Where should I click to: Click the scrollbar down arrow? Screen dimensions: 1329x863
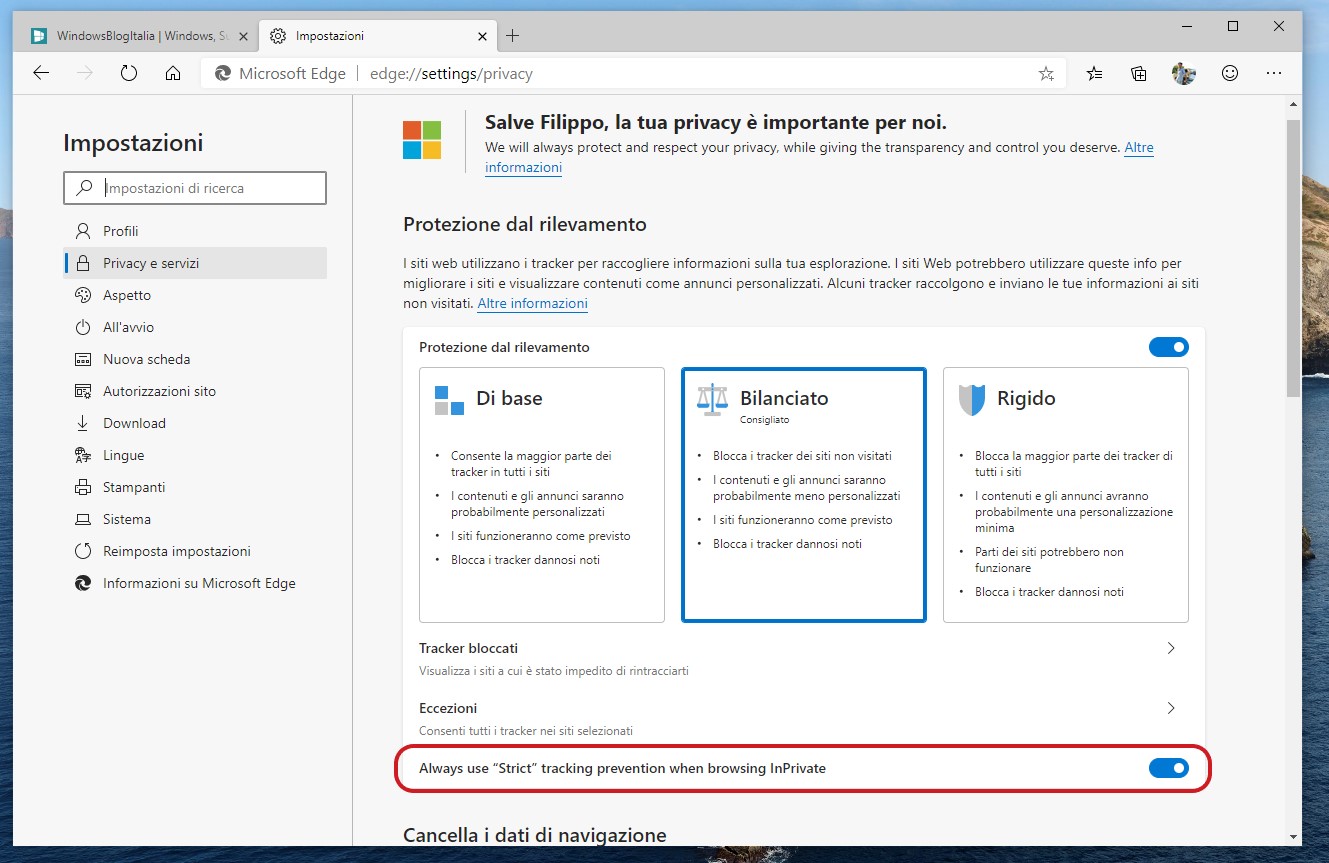click(x=1293, y=836)
